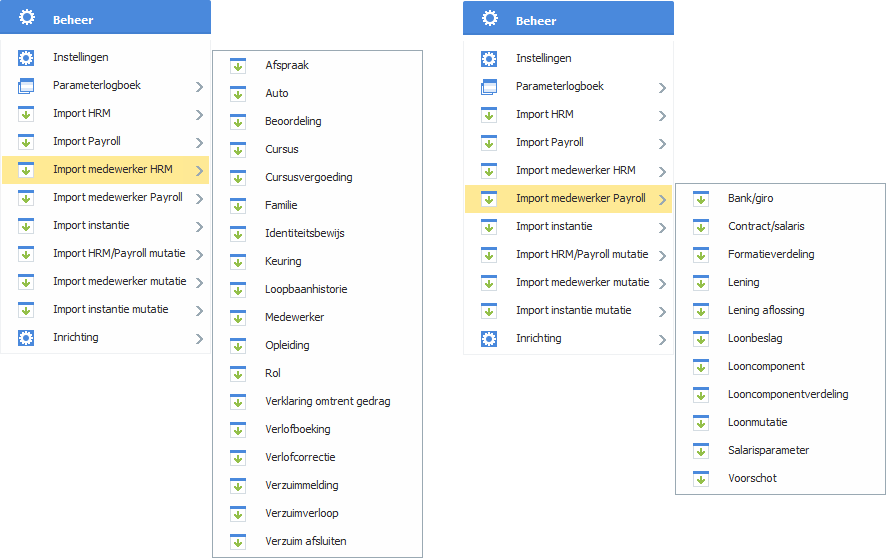The image size is (889, 560).
Task: Click the Bank/giro import icon
Action: click(x=701, y=199)
